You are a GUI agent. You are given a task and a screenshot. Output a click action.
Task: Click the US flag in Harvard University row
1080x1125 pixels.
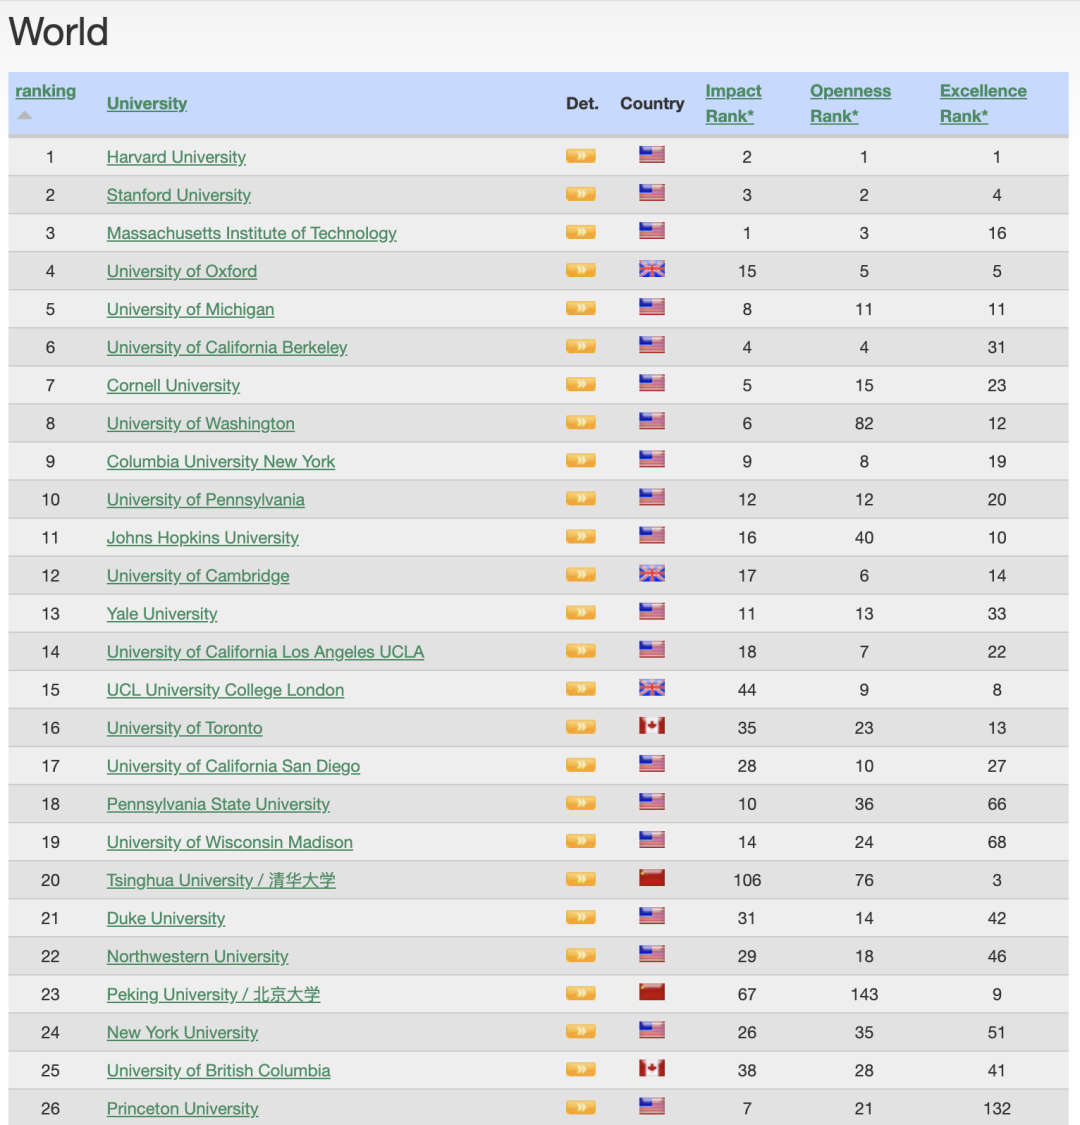click(x=652, y=155)
